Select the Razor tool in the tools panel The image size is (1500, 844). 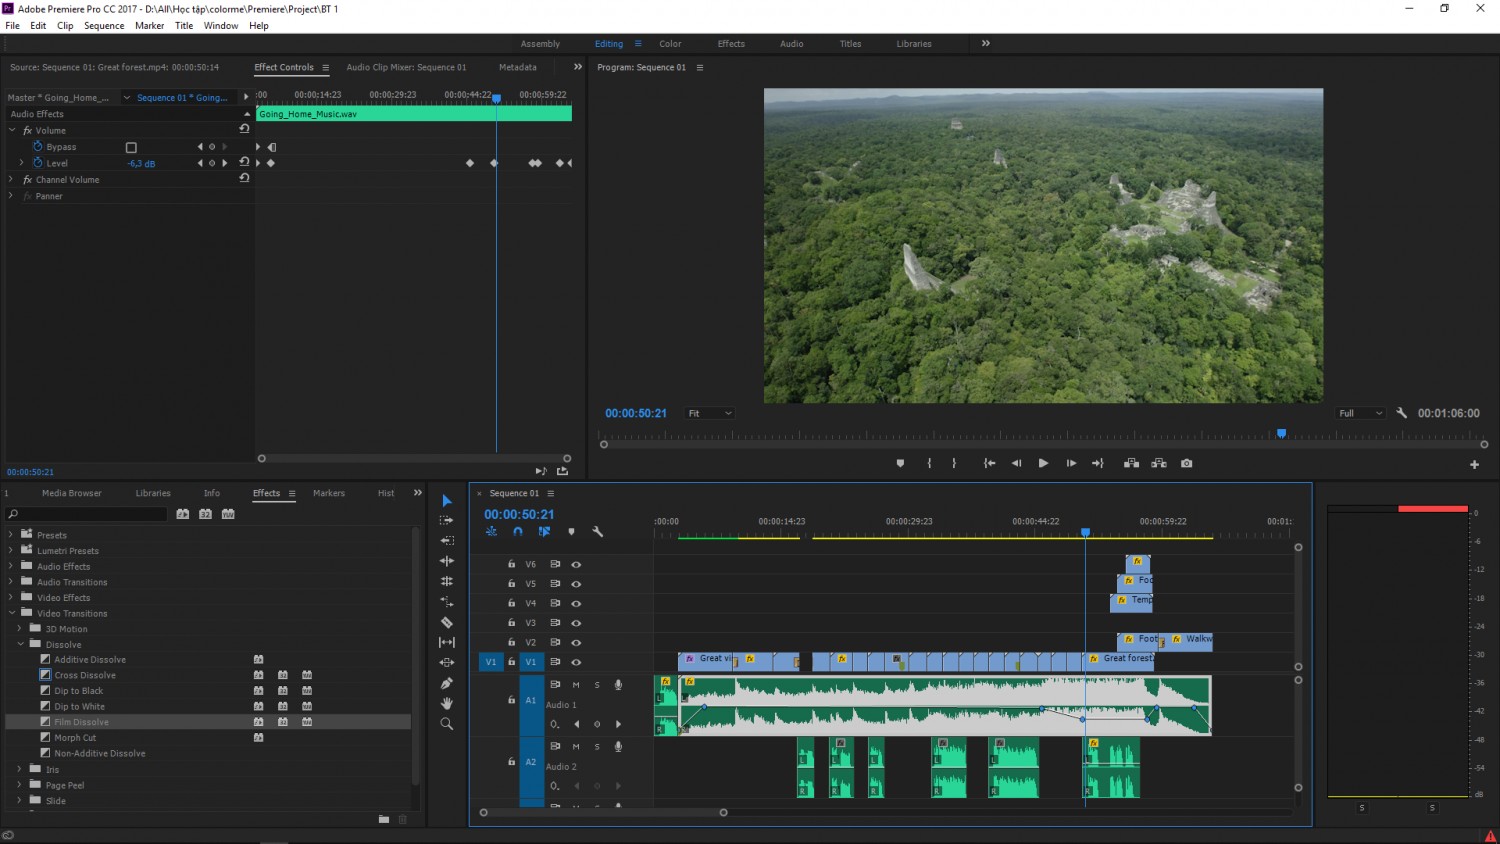447,622
